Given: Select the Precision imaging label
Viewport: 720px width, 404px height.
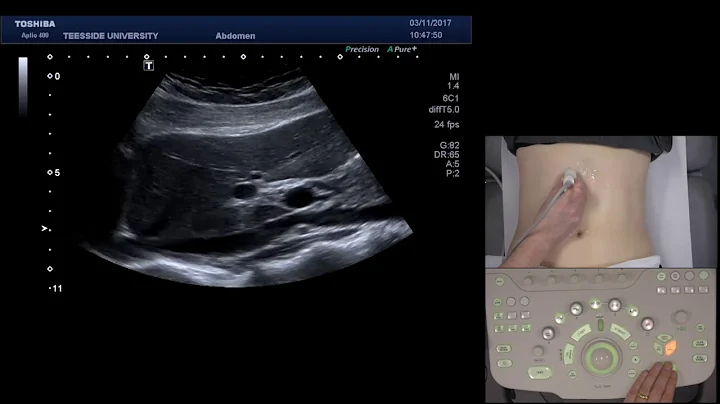Looking at the screenshot, I should (x=362, y=49).
